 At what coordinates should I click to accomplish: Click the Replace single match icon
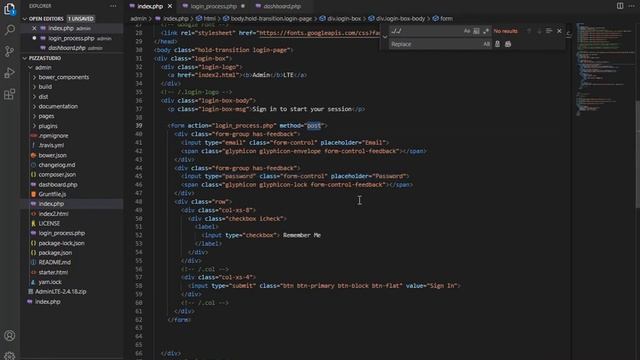pyautogui.click(x=498, y=44)
